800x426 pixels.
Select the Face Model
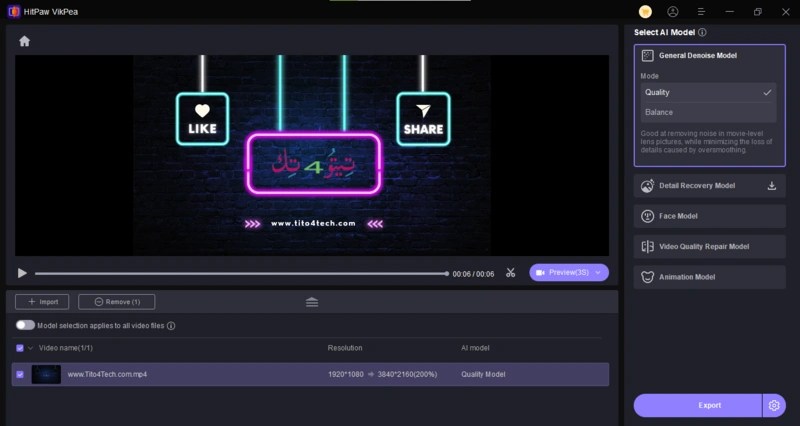[x=710, y=216]
